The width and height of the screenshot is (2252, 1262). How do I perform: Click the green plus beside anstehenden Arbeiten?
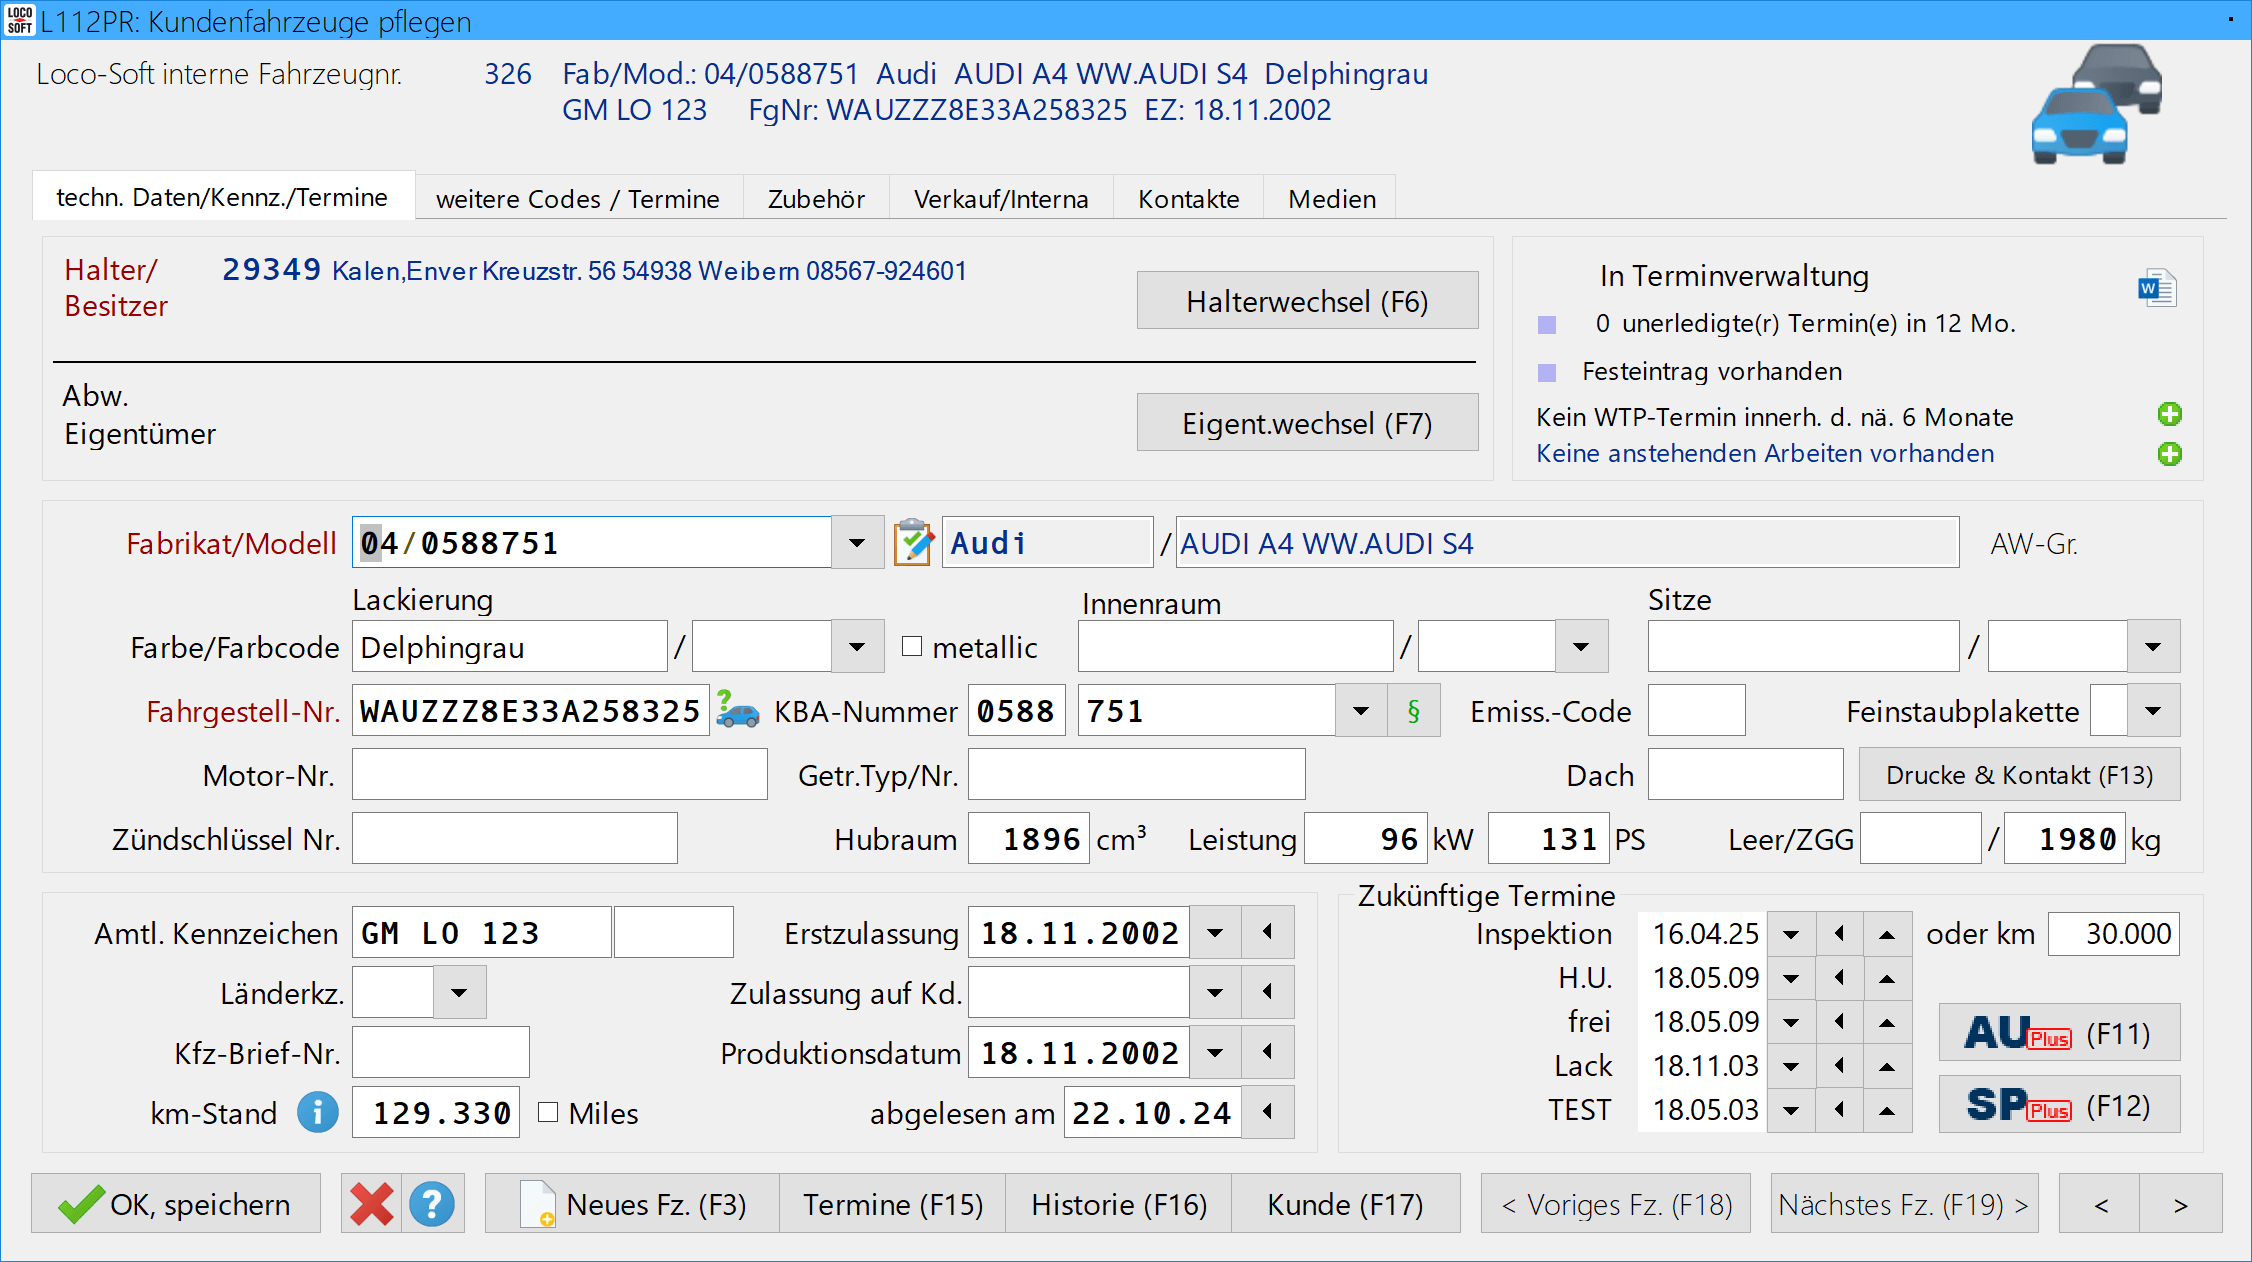[2169, 454]
